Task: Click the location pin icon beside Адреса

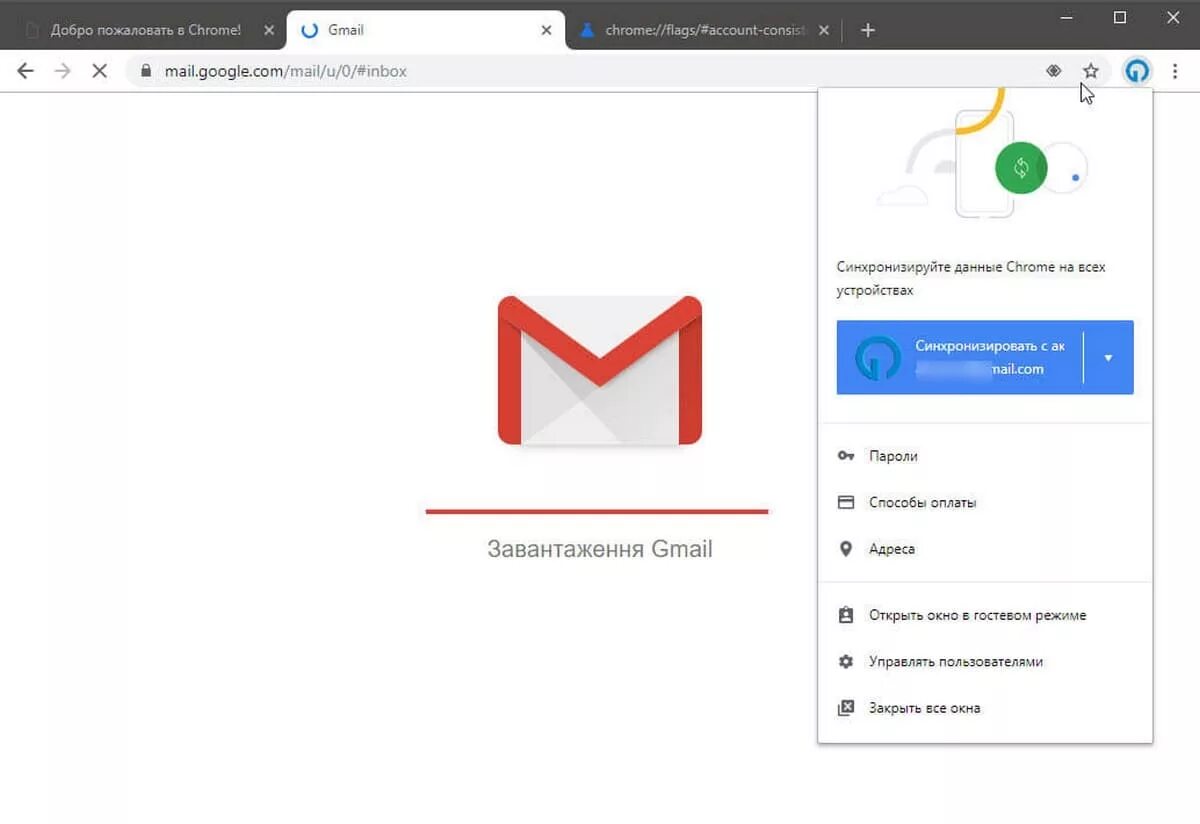Action: pyautogui.click(x=846, y=549)
